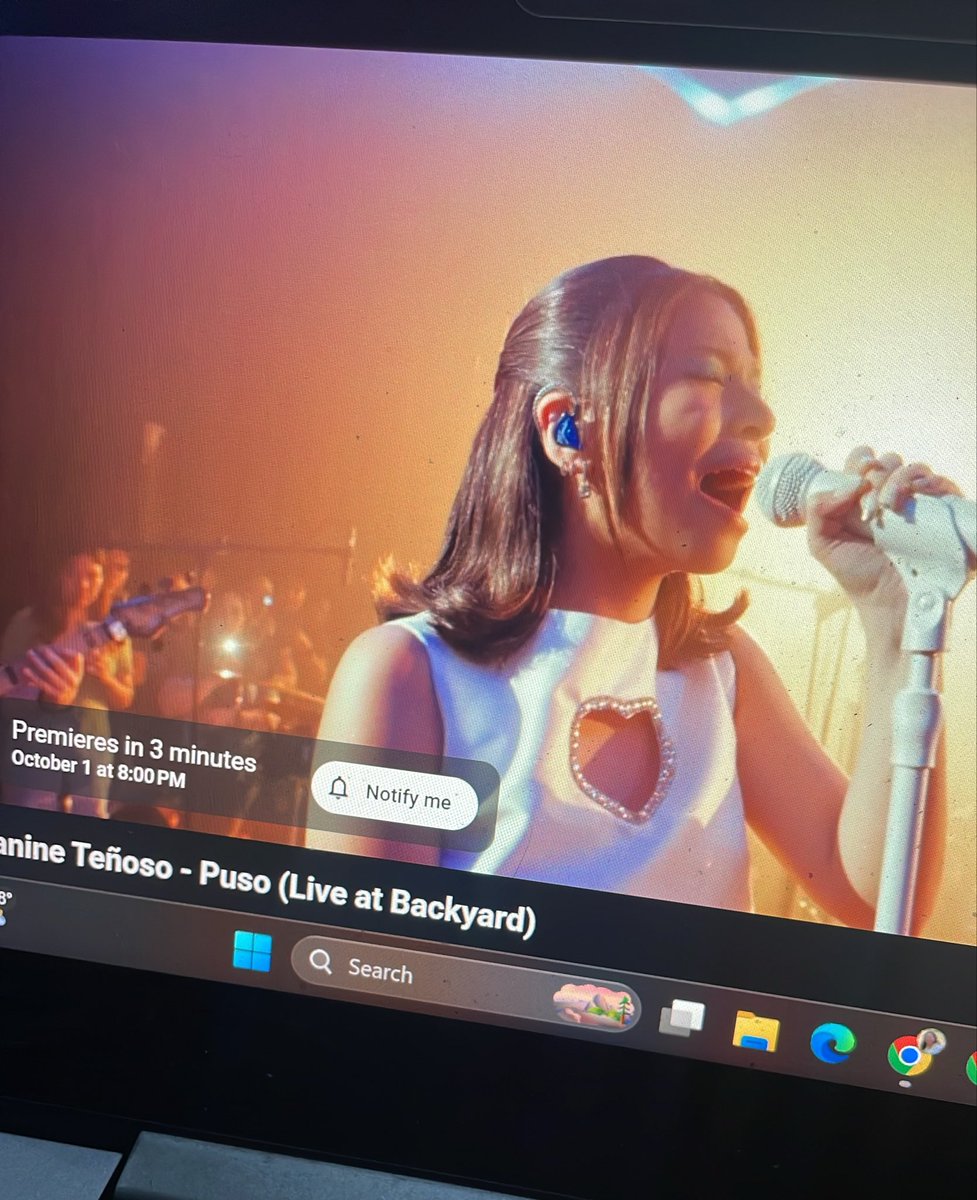The width and height of the screenshot is (977, 1200).
Task: Launch File Explorer from the taskbar
Action: click(x=756, y=1031)
